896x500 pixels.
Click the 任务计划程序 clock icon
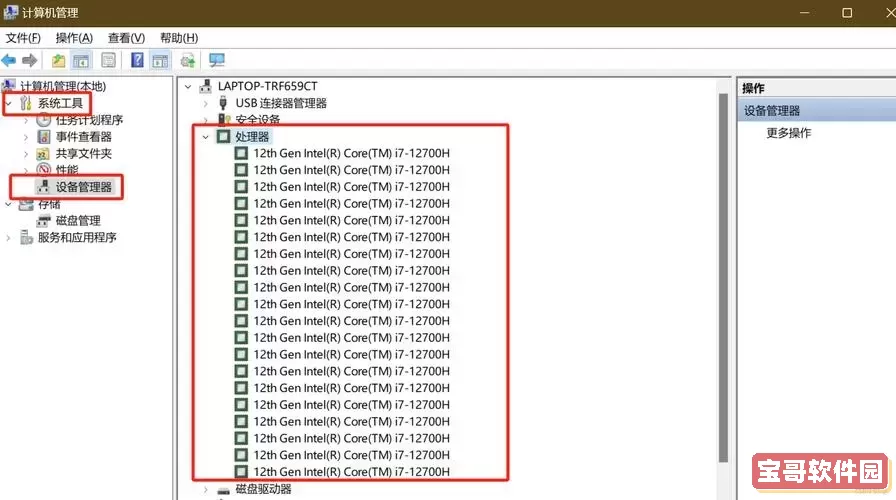pyautogui.click(x=43, y=120)
